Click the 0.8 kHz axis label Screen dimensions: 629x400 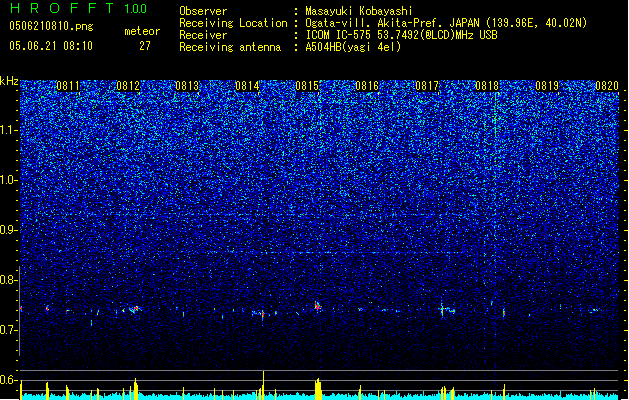tap(8, 280)
